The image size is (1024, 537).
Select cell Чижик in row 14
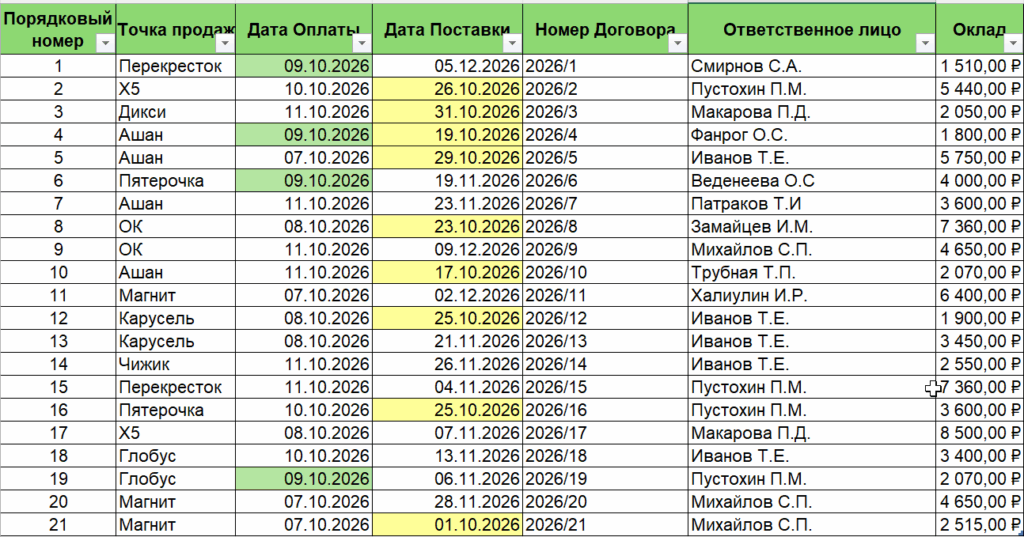point(176,364)
